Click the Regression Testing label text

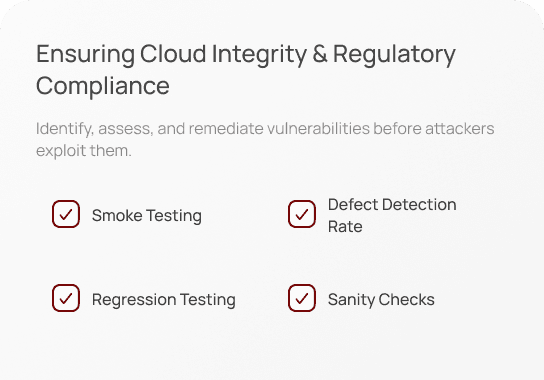(164, 300)
